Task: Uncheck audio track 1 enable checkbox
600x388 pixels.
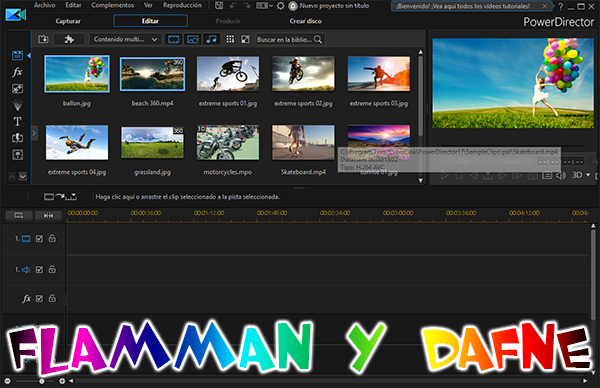Action: click(x=39, y=270)
